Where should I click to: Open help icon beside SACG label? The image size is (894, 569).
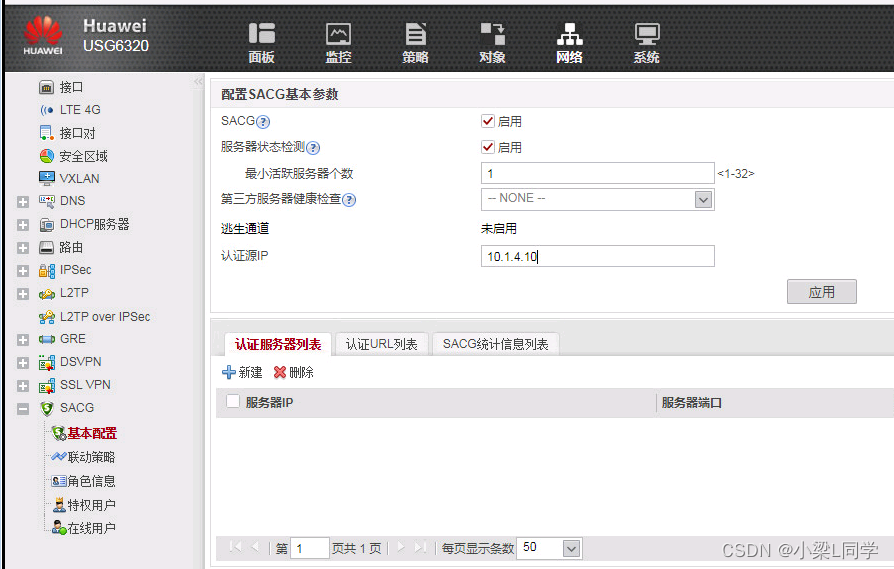pyautogui.click(x=263, y=121)
